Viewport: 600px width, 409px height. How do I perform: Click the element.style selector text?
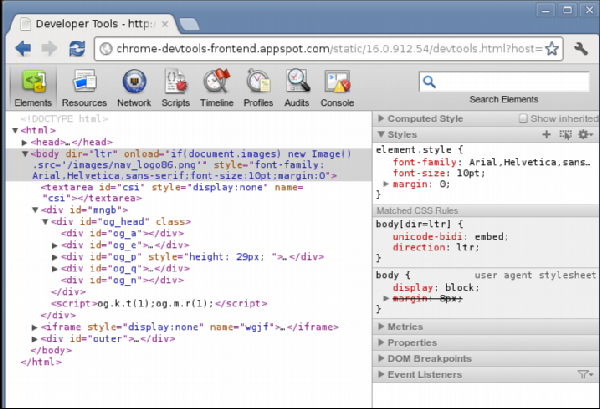pos(413,150)
